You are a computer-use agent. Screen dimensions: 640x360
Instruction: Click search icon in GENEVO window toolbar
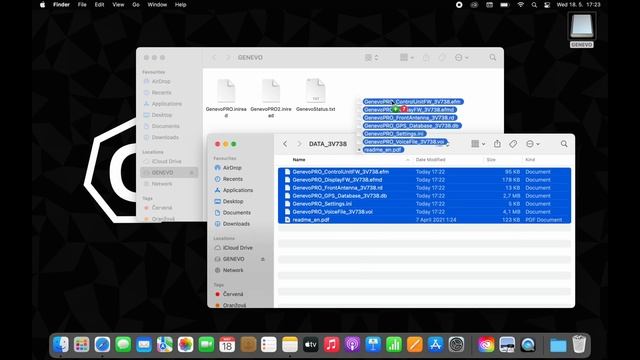493,58
